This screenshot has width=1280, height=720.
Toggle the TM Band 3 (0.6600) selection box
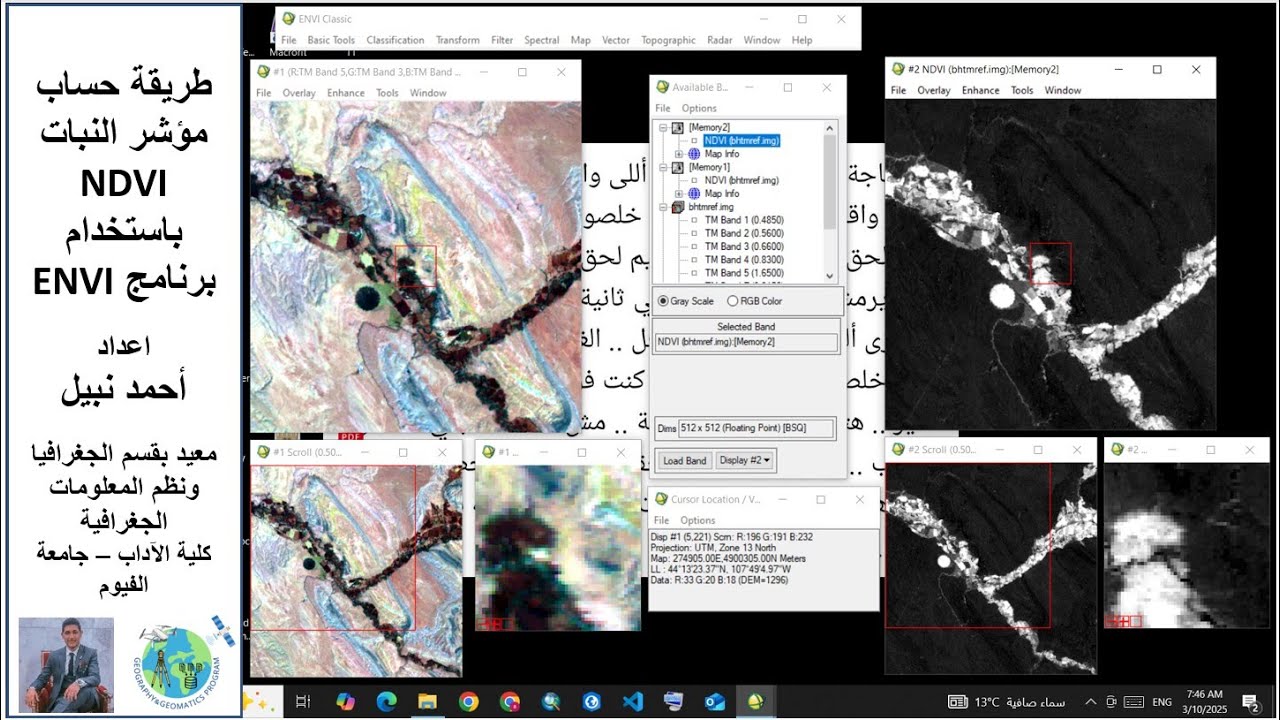click(695, 246)
